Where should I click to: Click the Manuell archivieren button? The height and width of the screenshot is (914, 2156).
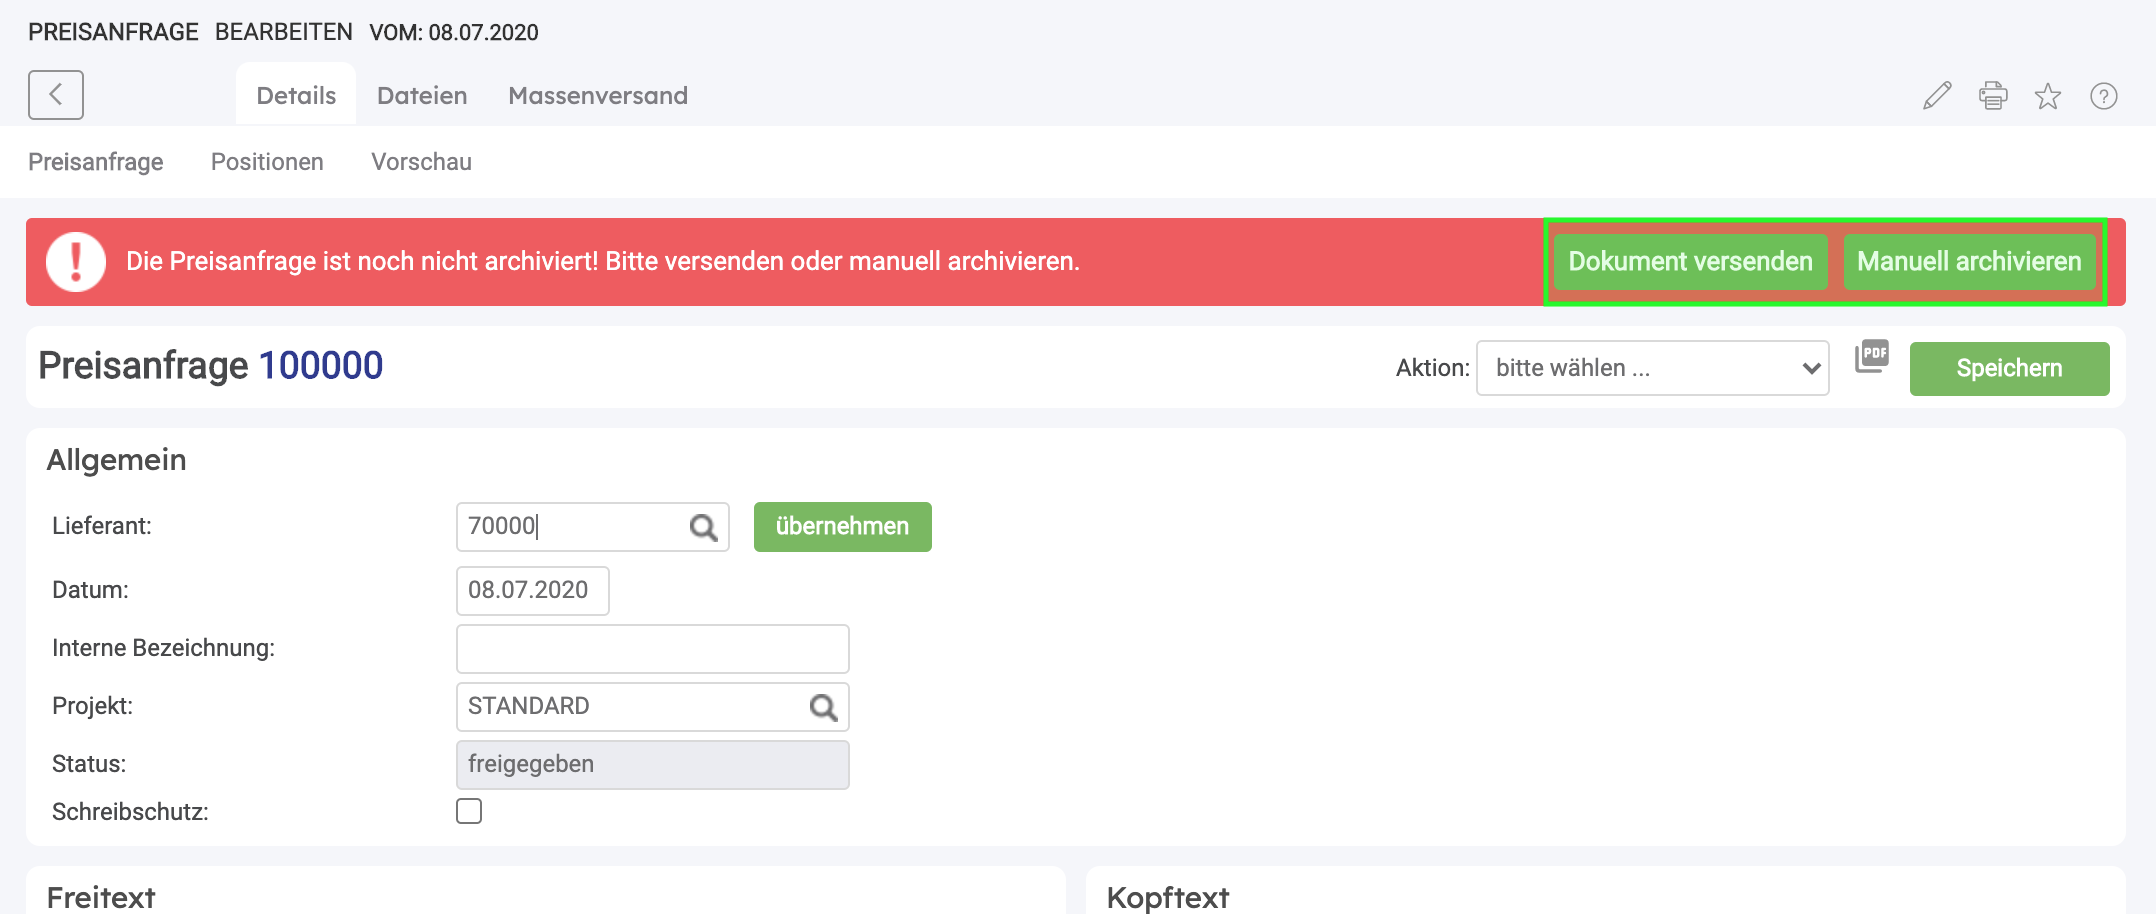[1969, 262]
